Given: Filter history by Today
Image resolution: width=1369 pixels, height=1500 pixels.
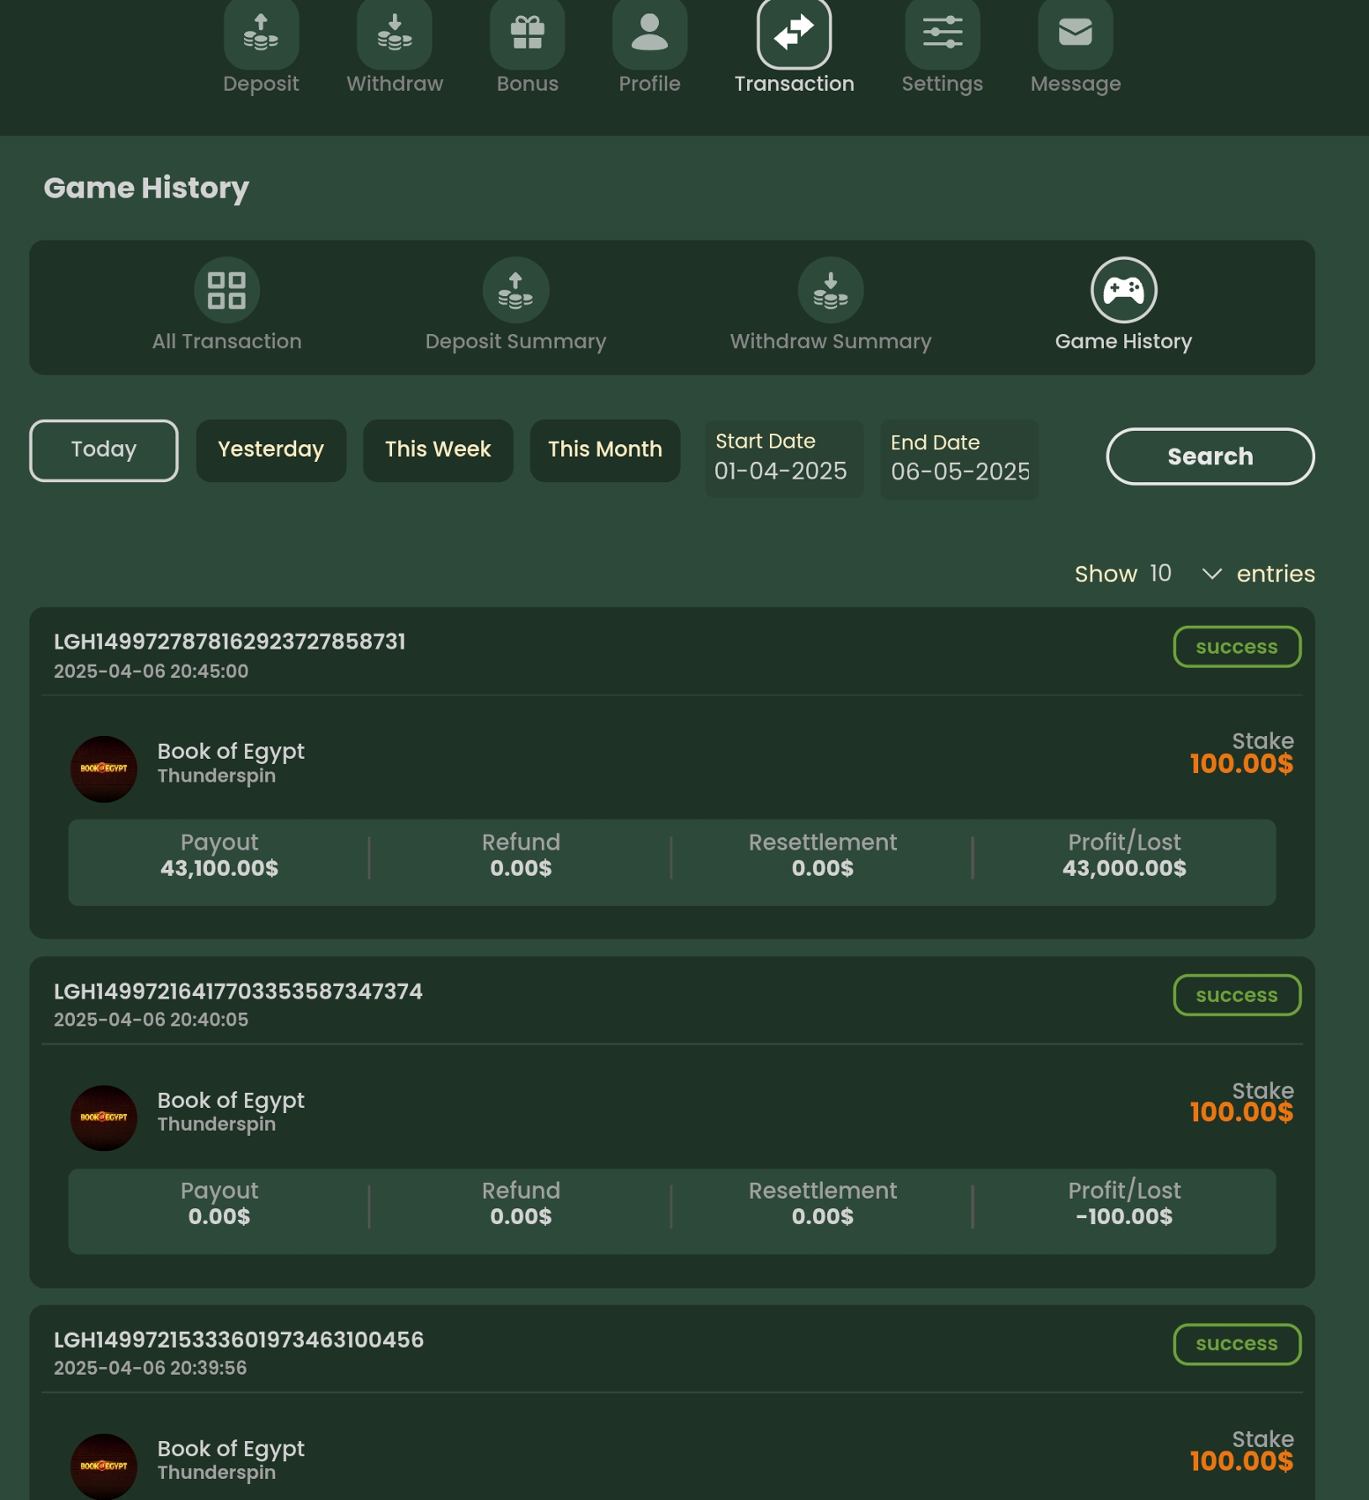Looking at the screenshot, I should 104,450.
